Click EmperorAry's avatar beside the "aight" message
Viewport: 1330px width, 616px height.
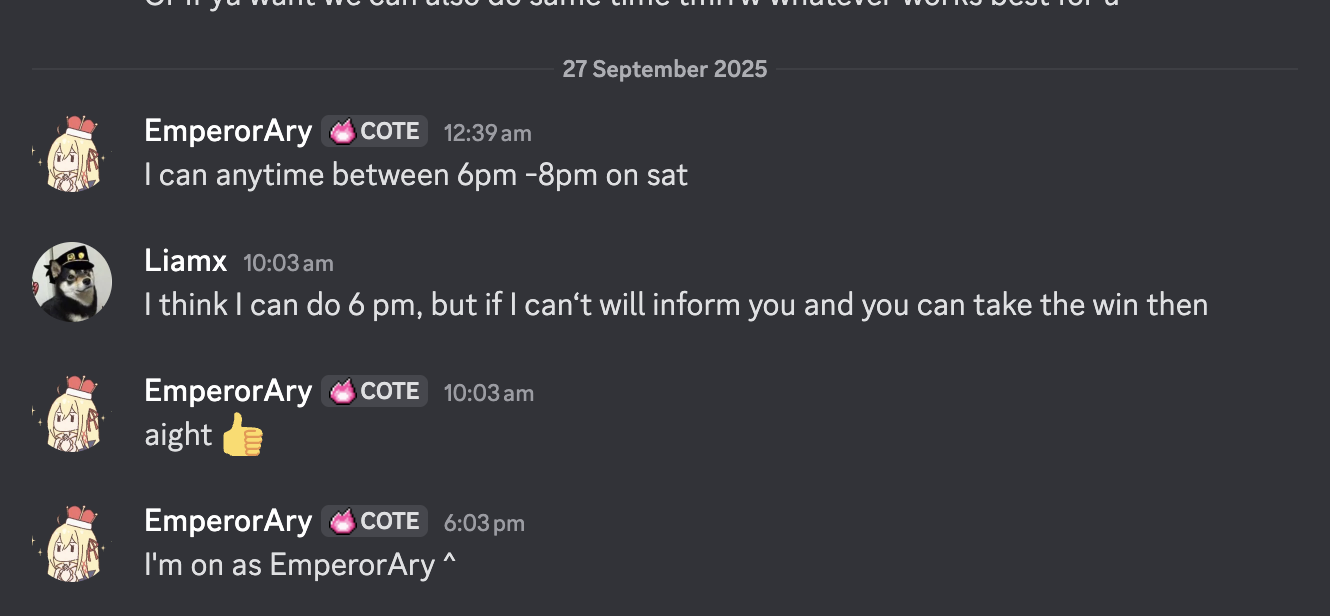coord(72,412)
